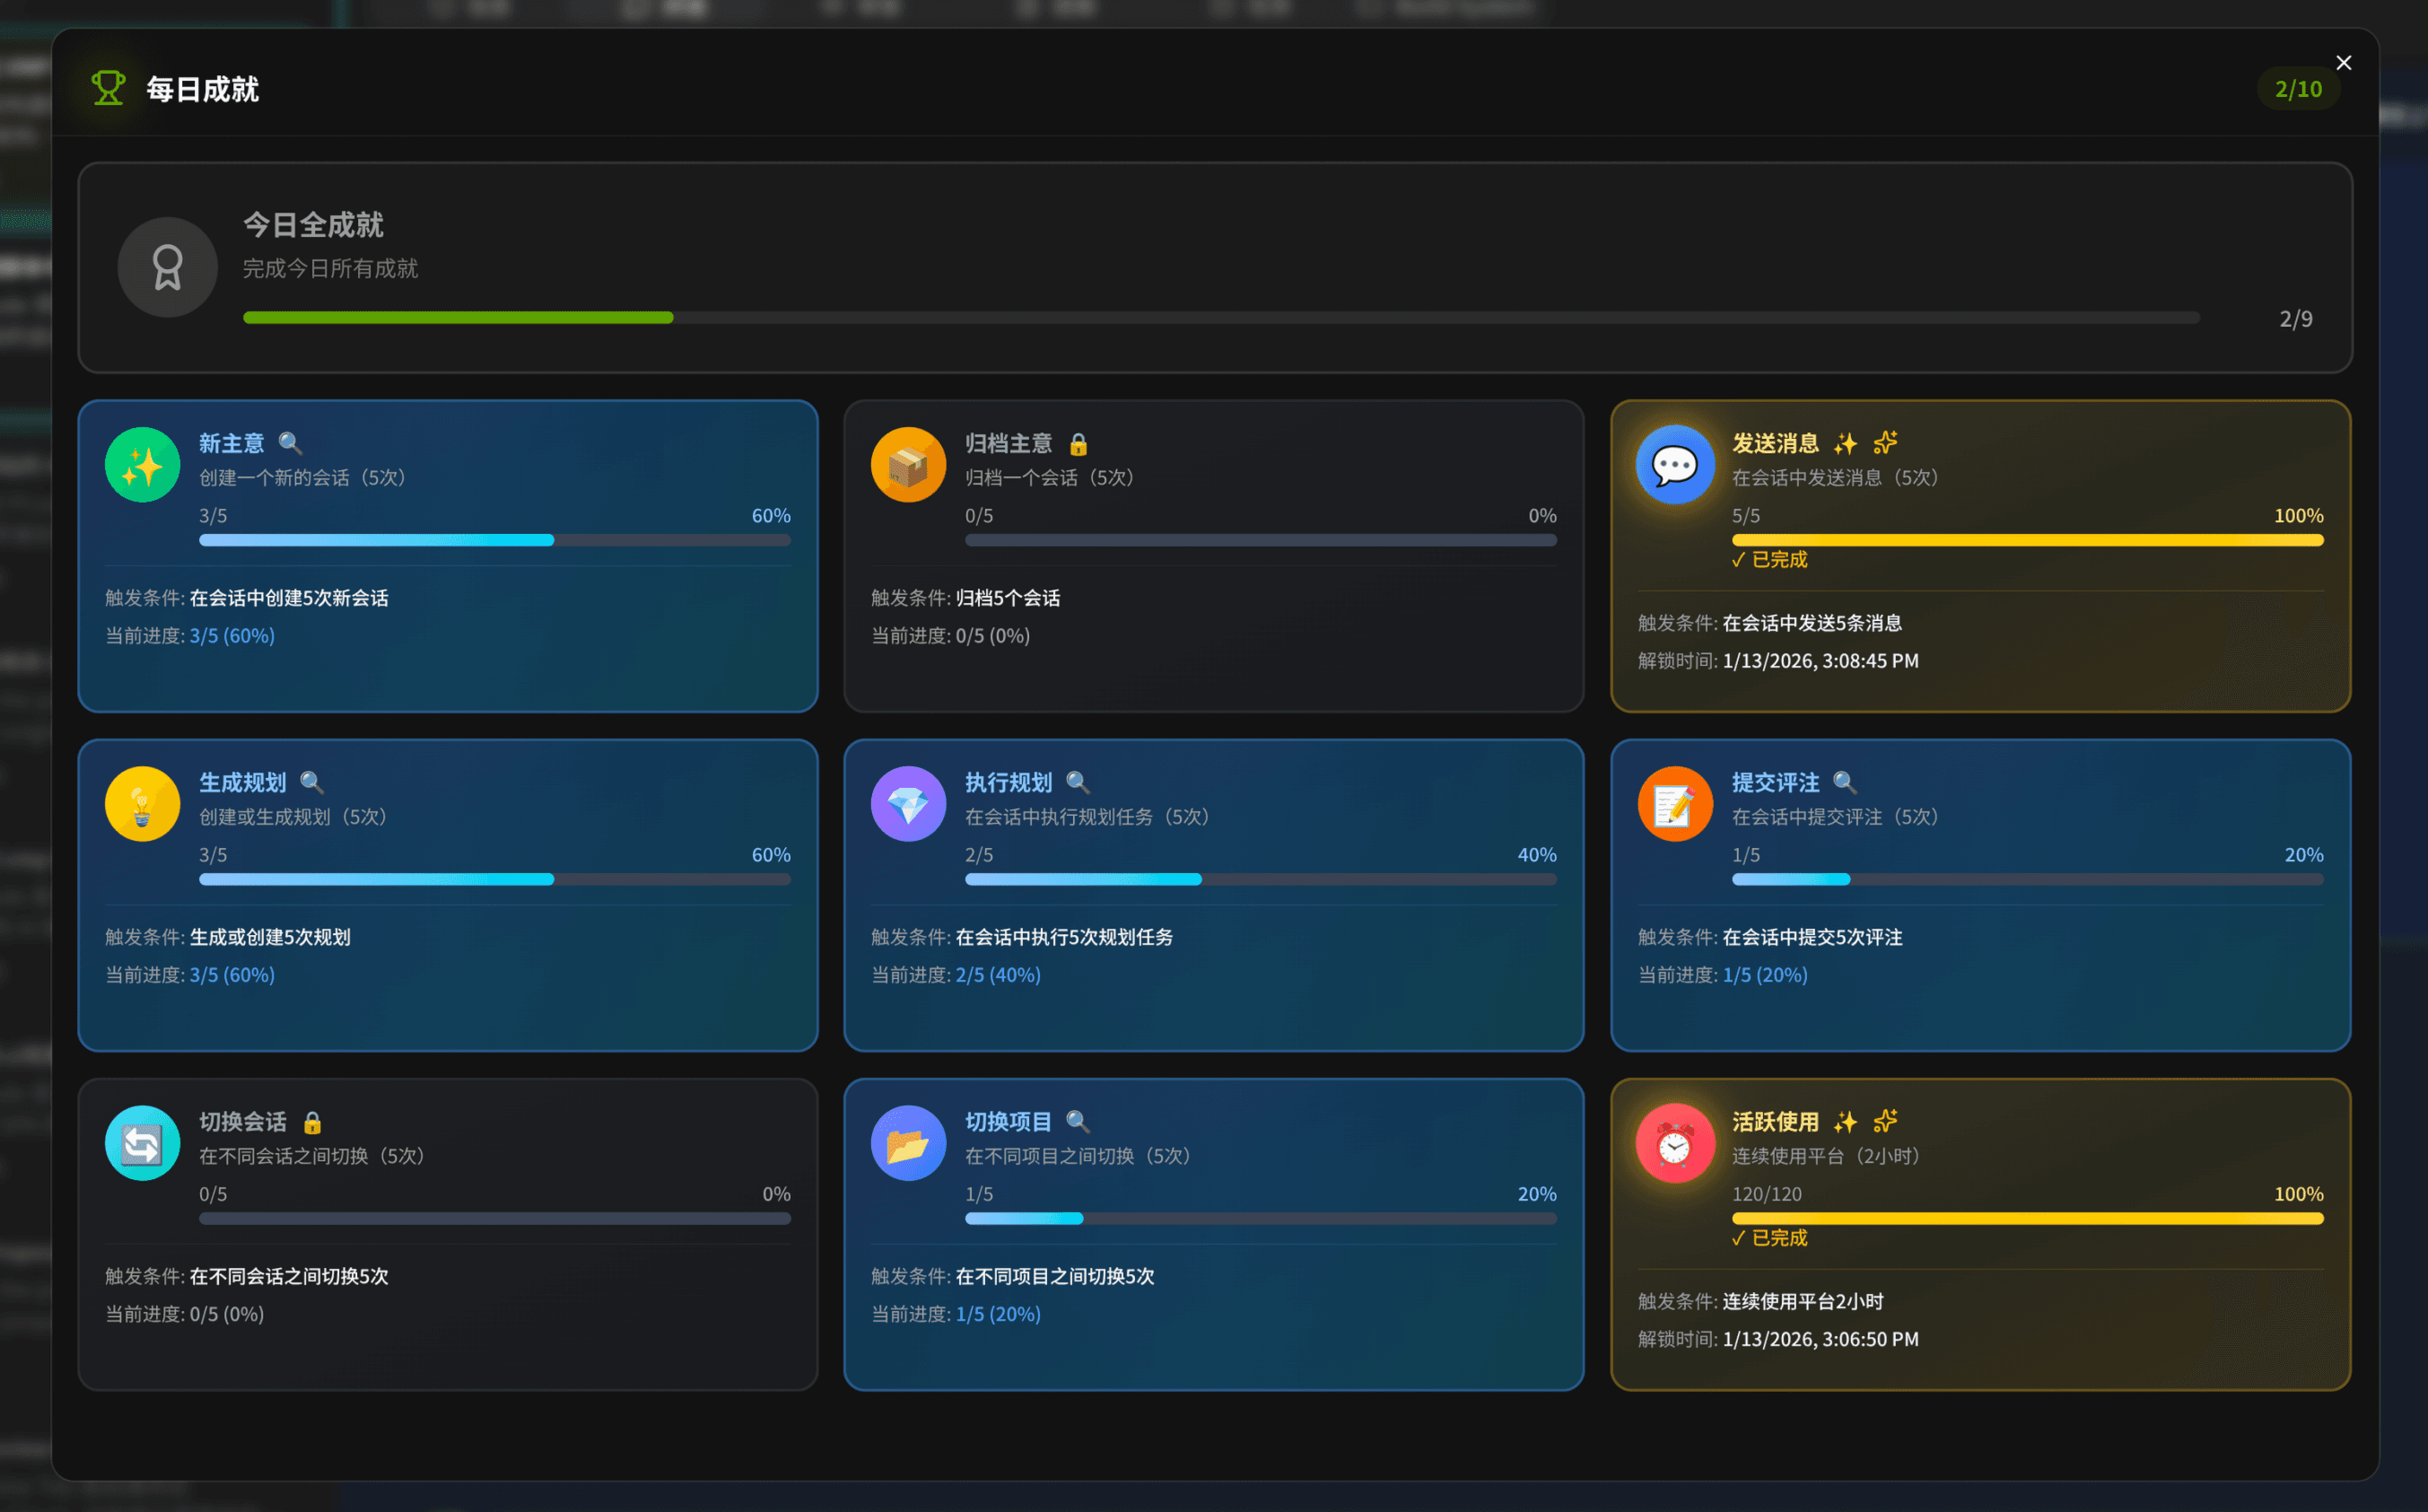This screenshot has height=1512, width=2428.
Task: Click the trophy icon in the header
Action: [108, 88]
